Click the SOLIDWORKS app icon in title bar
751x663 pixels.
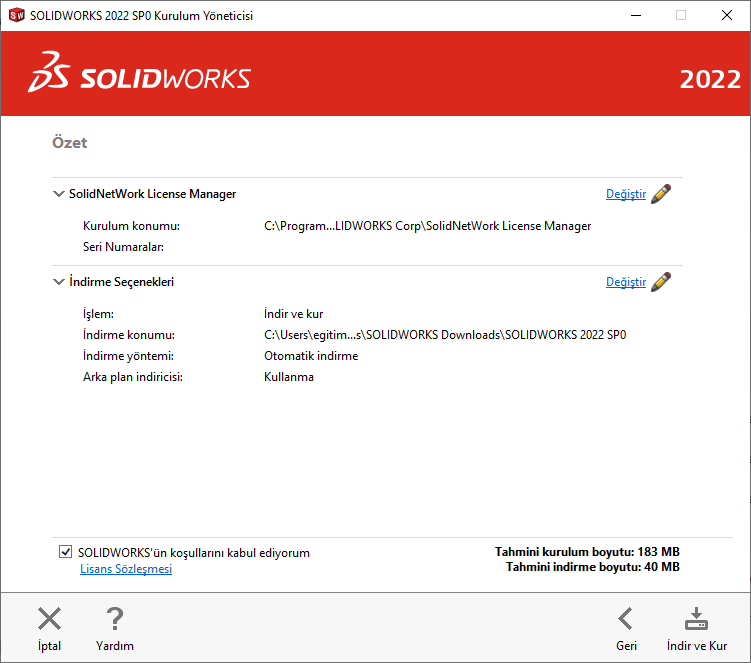(16, 15)
